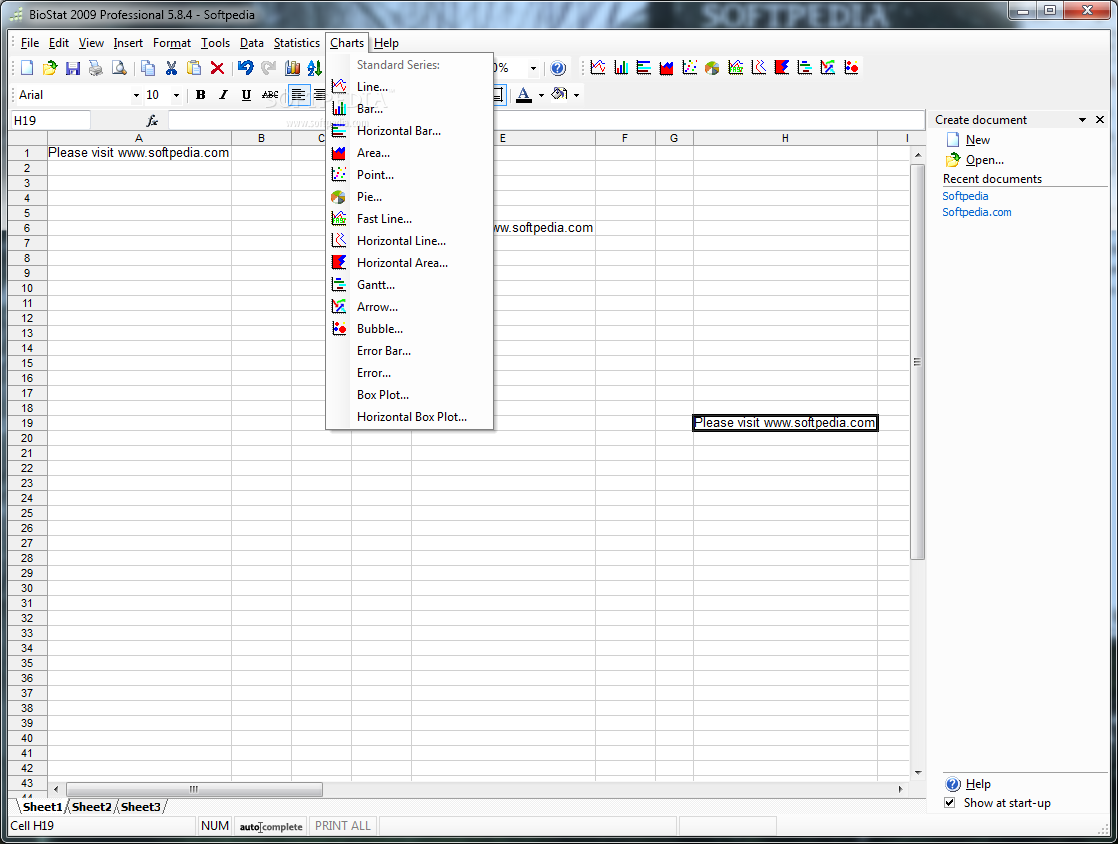Click the Horizontal Area chart toolbar icon

point(781,67)
